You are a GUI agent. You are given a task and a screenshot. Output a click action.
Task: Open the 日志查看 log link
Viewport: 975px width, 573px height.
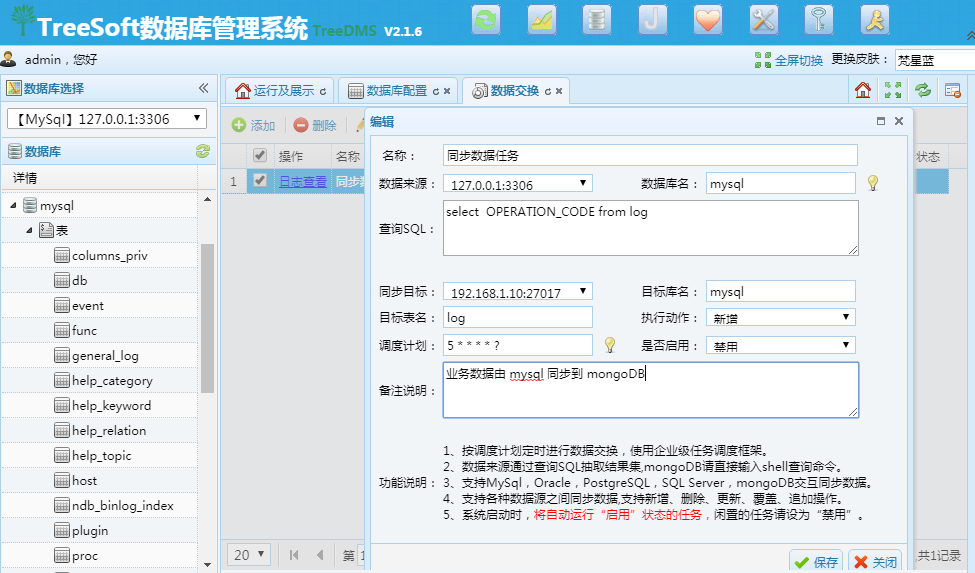pyautogui.click(x=302, y=181)
